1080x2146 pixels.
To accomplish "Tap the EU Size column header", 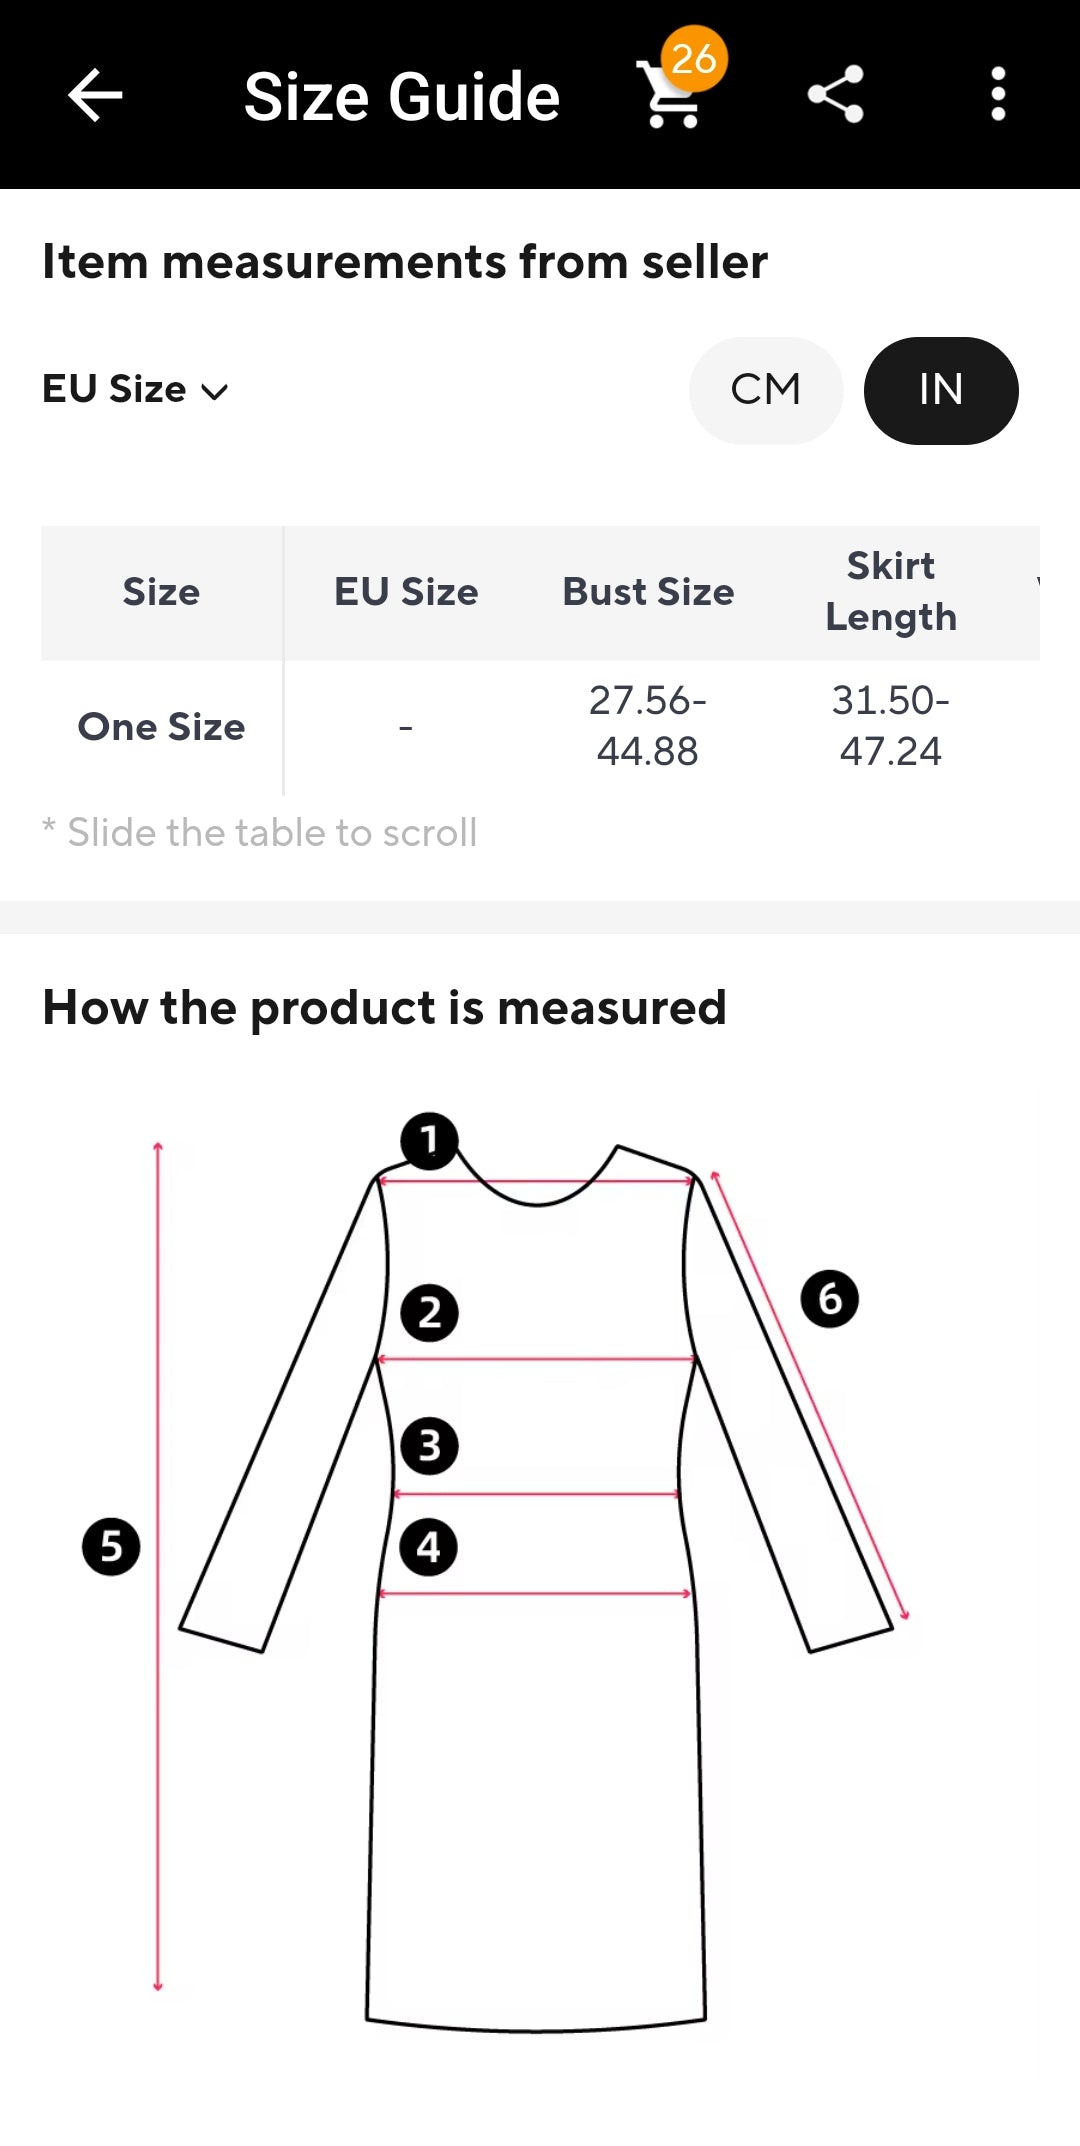I will [406, 592].
